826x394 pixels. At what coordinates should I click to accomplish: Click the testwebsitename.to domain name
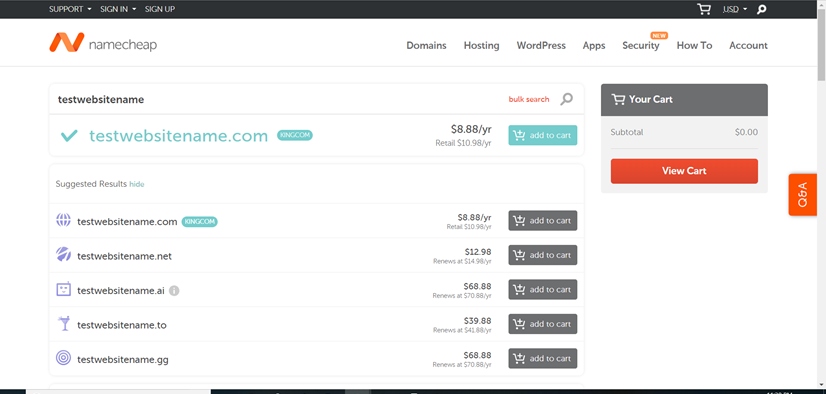pyautogui.click(x=122, y=326)
